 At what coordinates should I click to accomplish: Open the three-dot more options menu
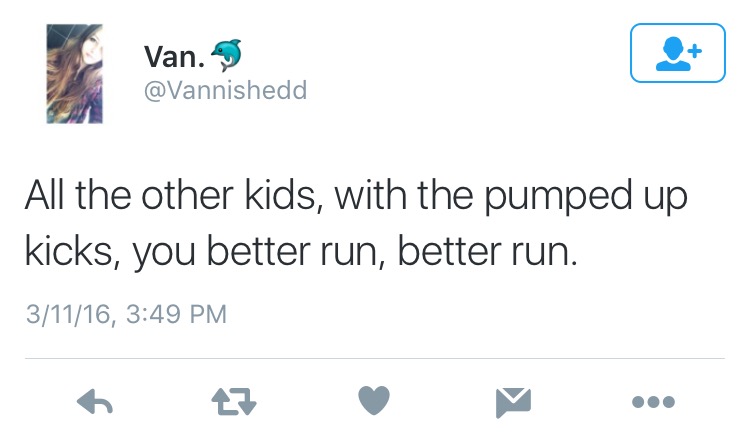654,402
